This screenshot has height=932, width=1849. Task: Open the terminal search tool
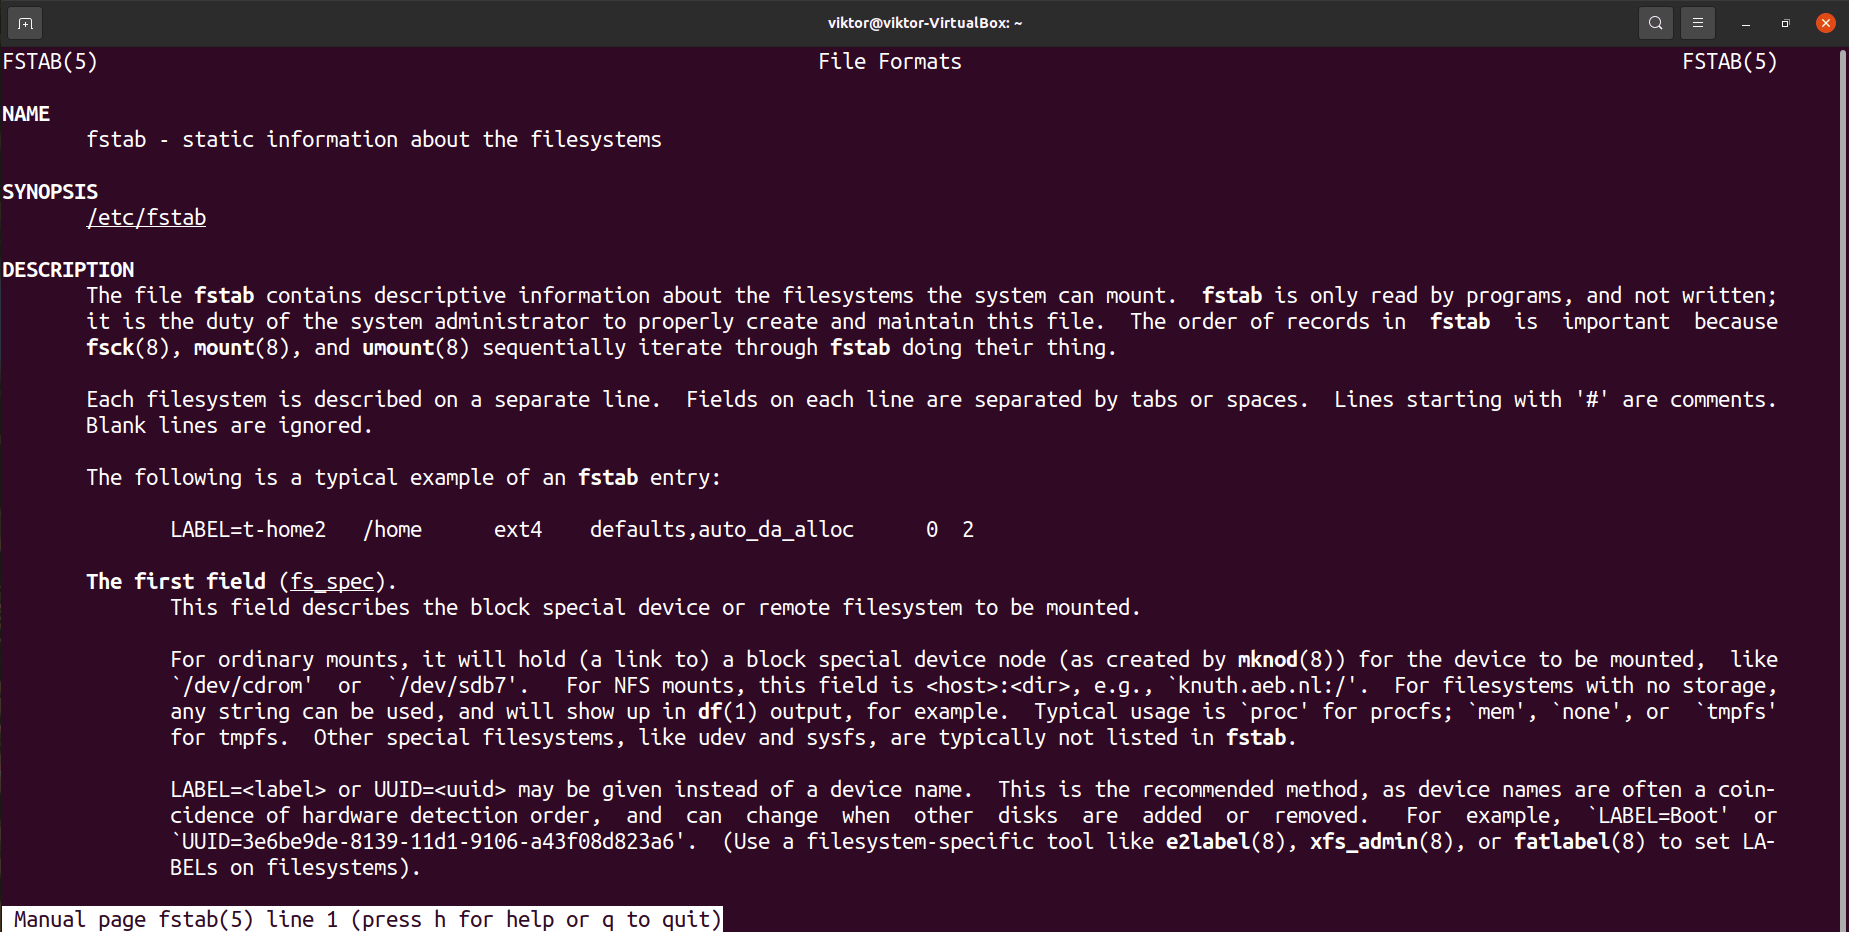pos(1655,22)
